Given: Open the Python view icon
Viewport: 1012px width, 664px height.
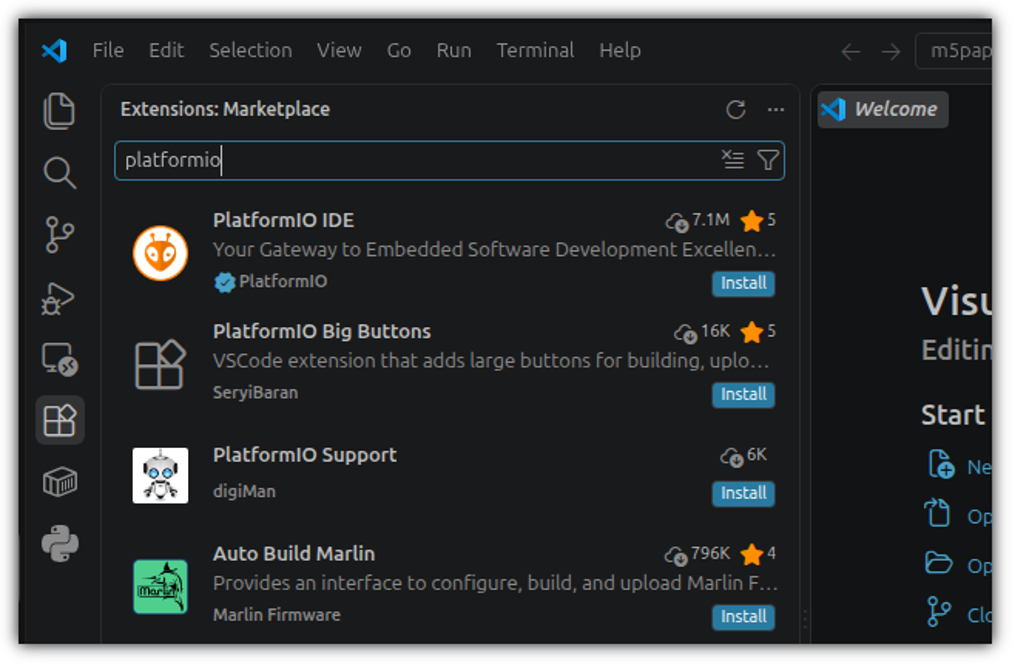Looking at the screenshot, I should point(59,543).
